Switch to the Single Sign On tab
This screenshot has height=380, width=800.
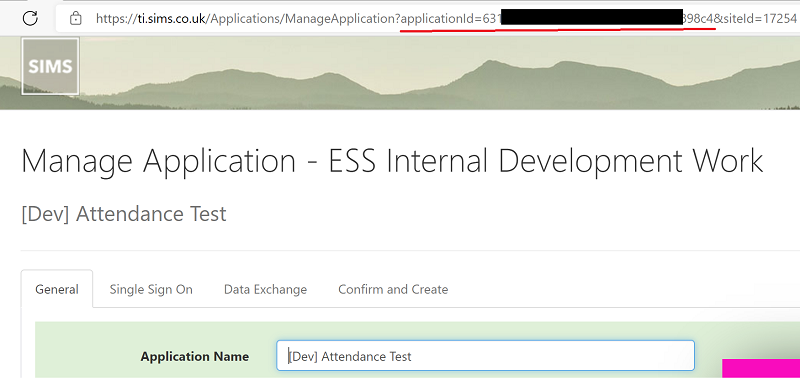tap(151, 289)
